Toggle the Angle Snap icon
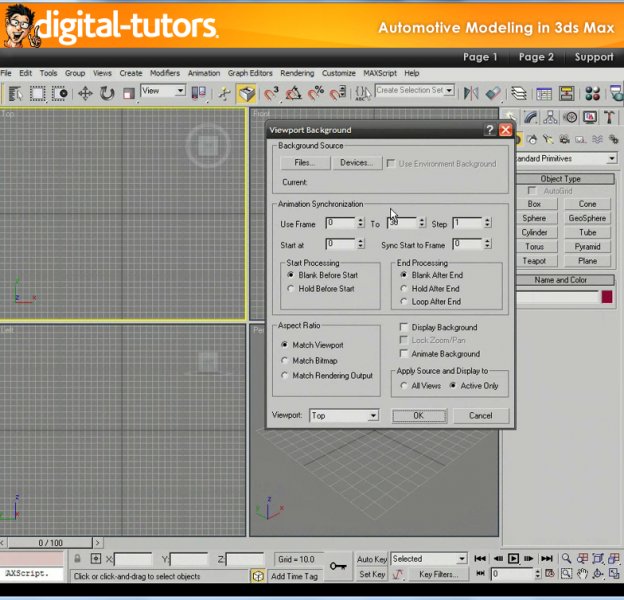This screenshot has height=600, width=624. pyautogui.click(x=294, y=94)
